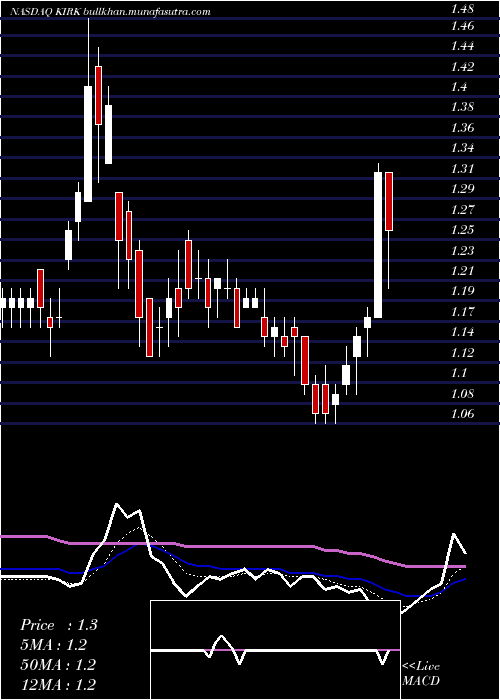This screenshot has height=700, width=500.
Task: Click the 5MA : 1.2 legend entry
Action: tap(54, 645)
